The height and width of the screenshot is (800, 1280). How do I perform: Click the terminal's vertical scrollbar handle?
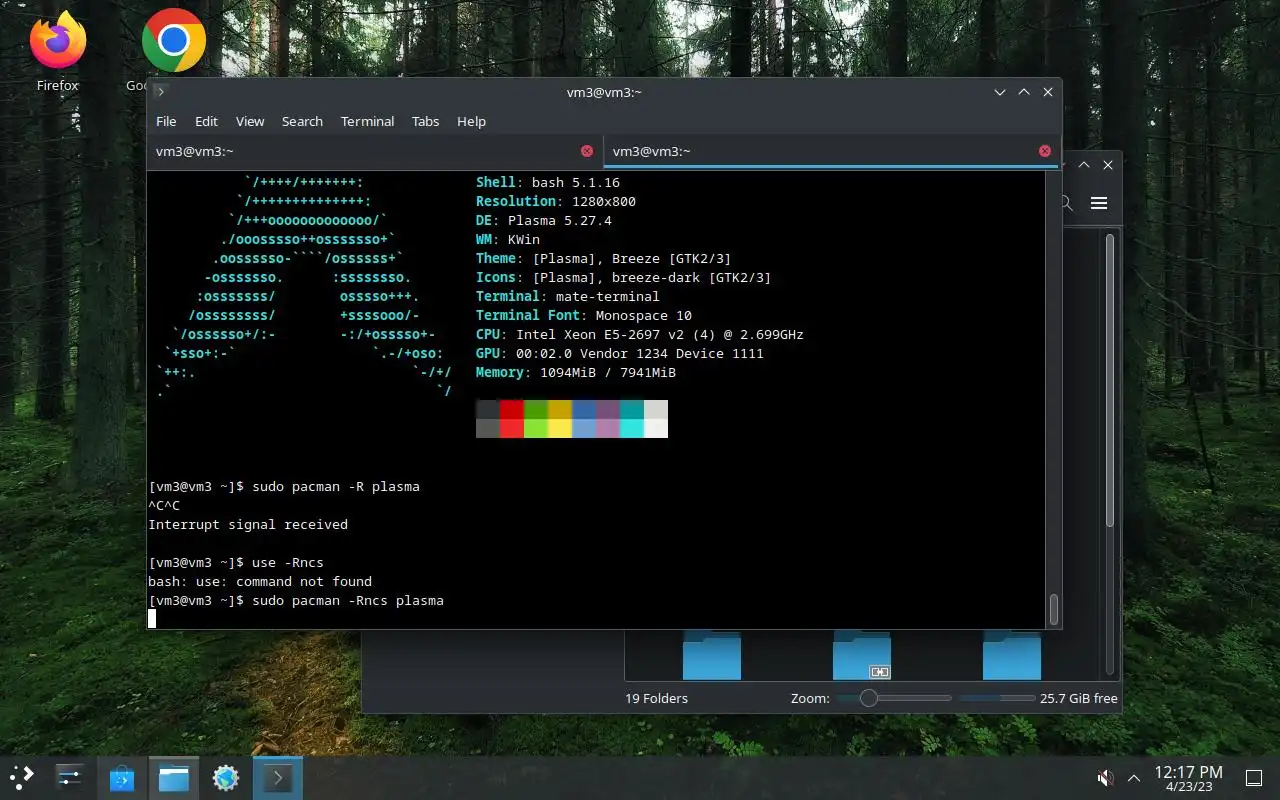coord(1053,609)
